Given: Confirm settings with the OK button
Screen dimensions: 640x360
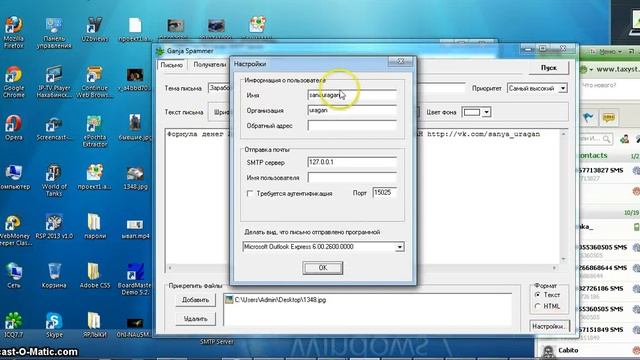Looking at the screenshot, I should click(x=322, y=268).
